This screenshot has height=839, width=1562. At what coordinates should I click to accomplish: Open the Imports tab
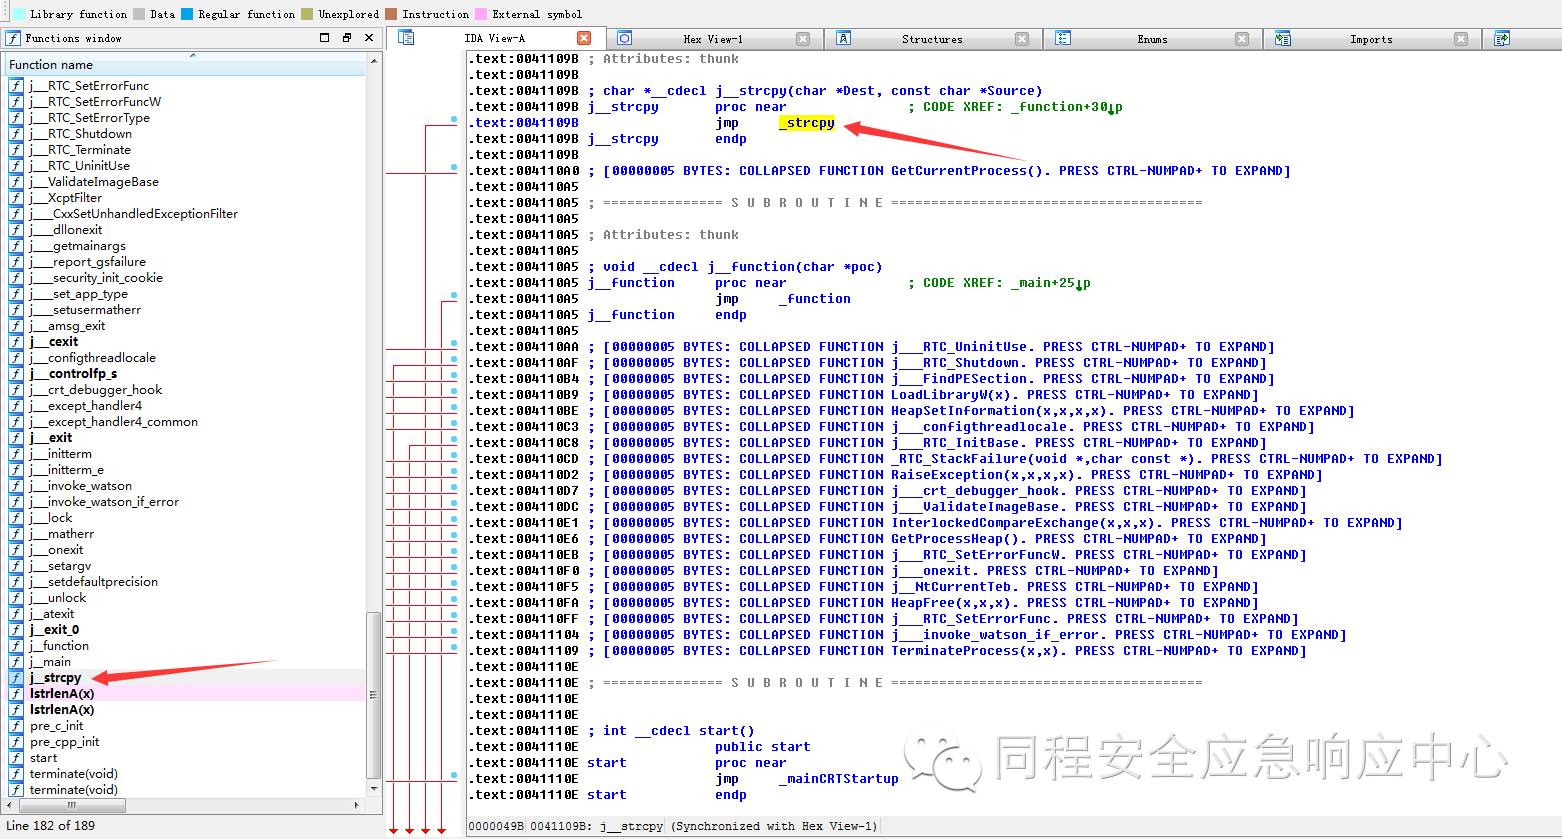point(1370,39)
